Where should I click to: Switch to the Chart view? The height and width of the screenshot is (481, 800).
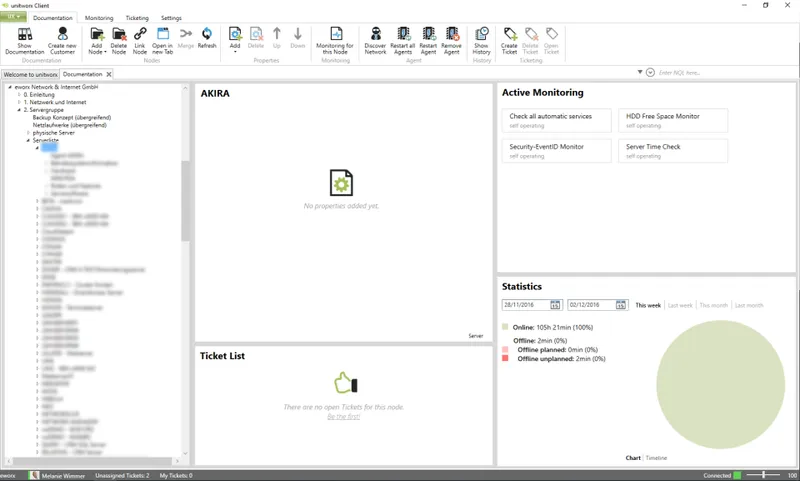pyautogui.click(x=633, y=458)
